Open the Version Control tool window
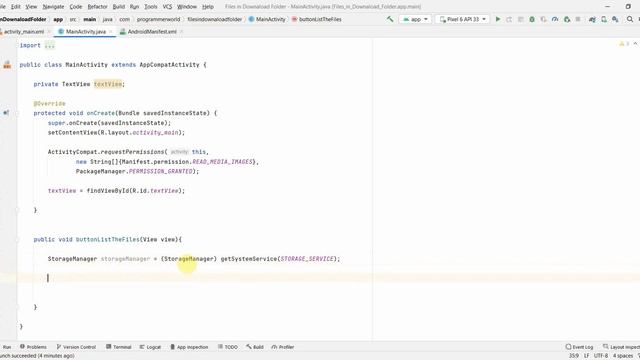The height and width of the screenshot is (360, 640). point(76,347)
